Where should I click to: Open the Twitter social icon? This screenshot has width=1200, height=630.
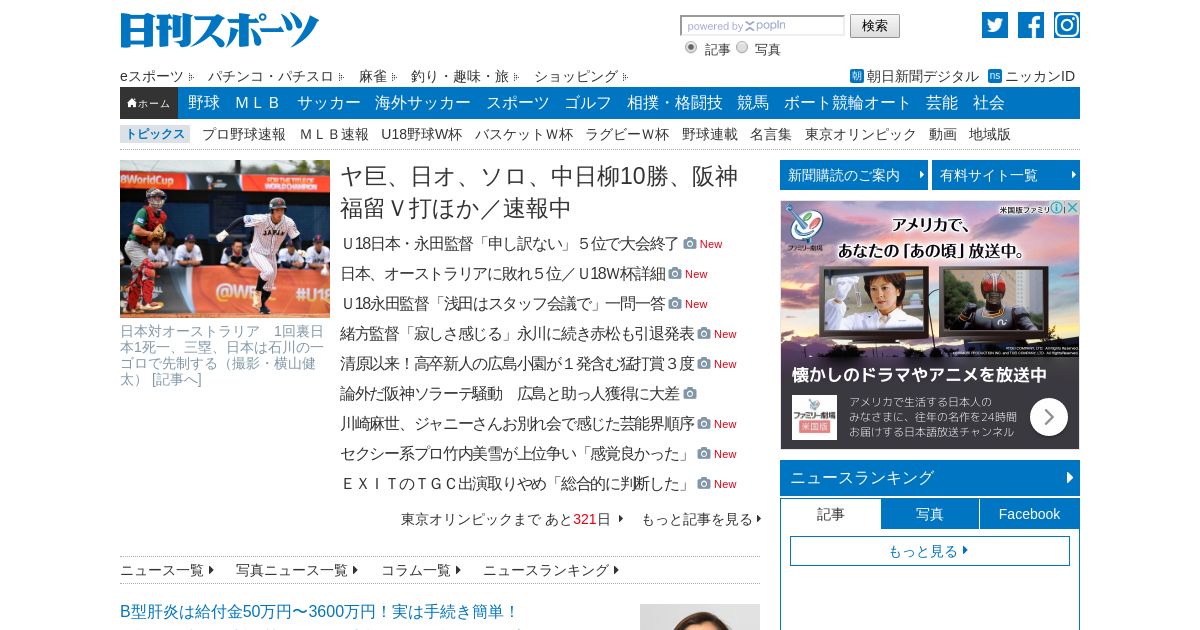995,25
